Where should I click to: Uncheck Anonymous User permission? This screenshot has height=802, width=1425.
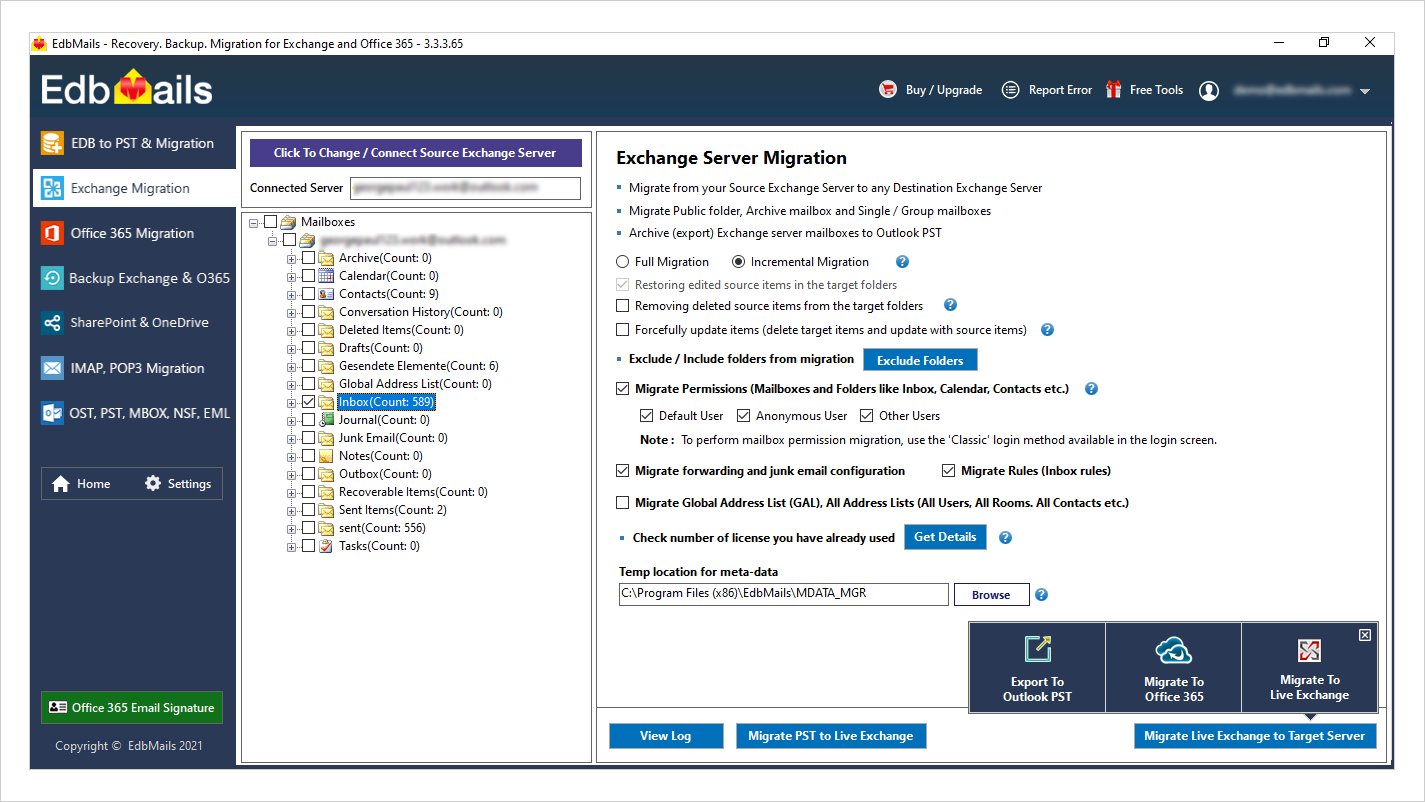pos(743,416)
